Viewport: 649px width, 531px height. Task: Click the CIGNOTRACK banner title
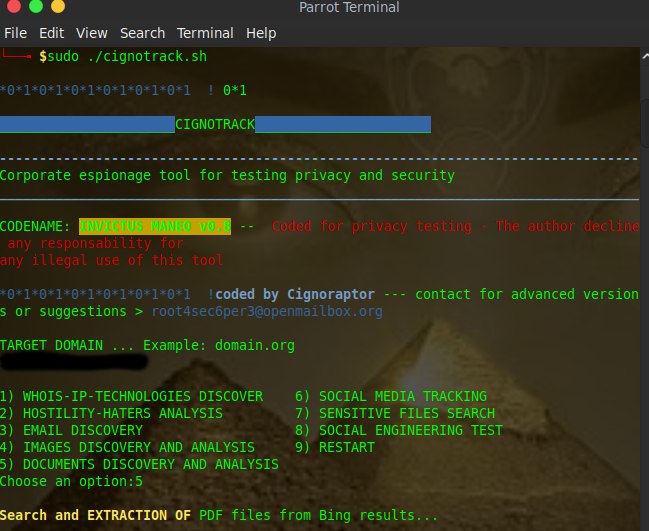pos(215,124)
